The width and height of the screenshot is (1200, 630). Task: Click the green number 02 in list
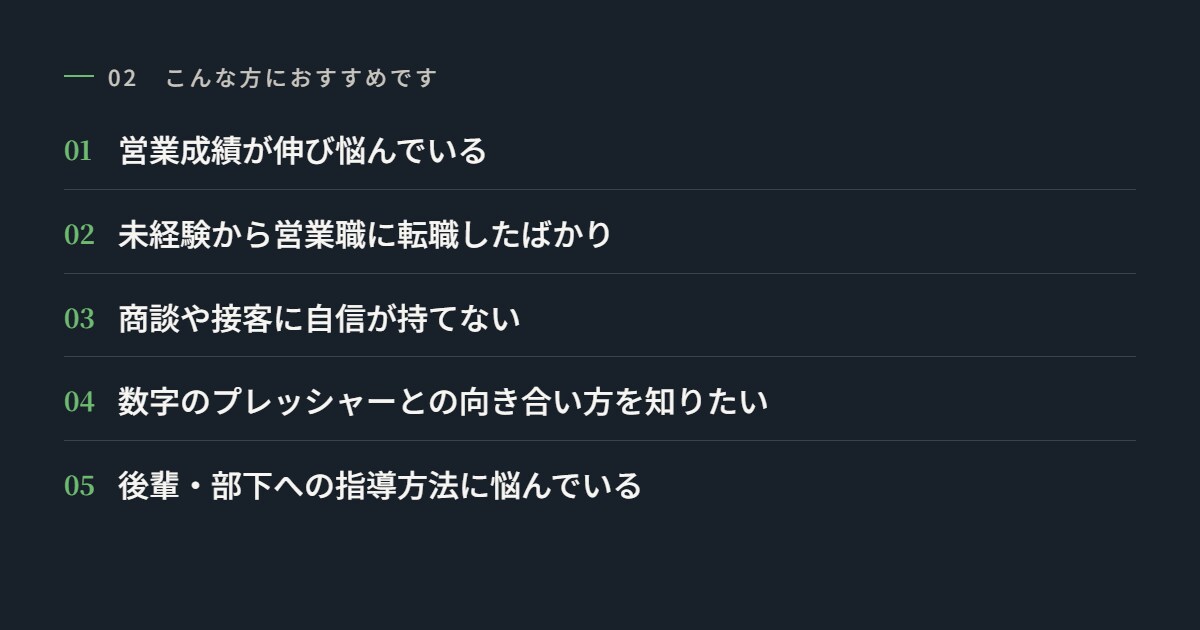pos(79,235)
